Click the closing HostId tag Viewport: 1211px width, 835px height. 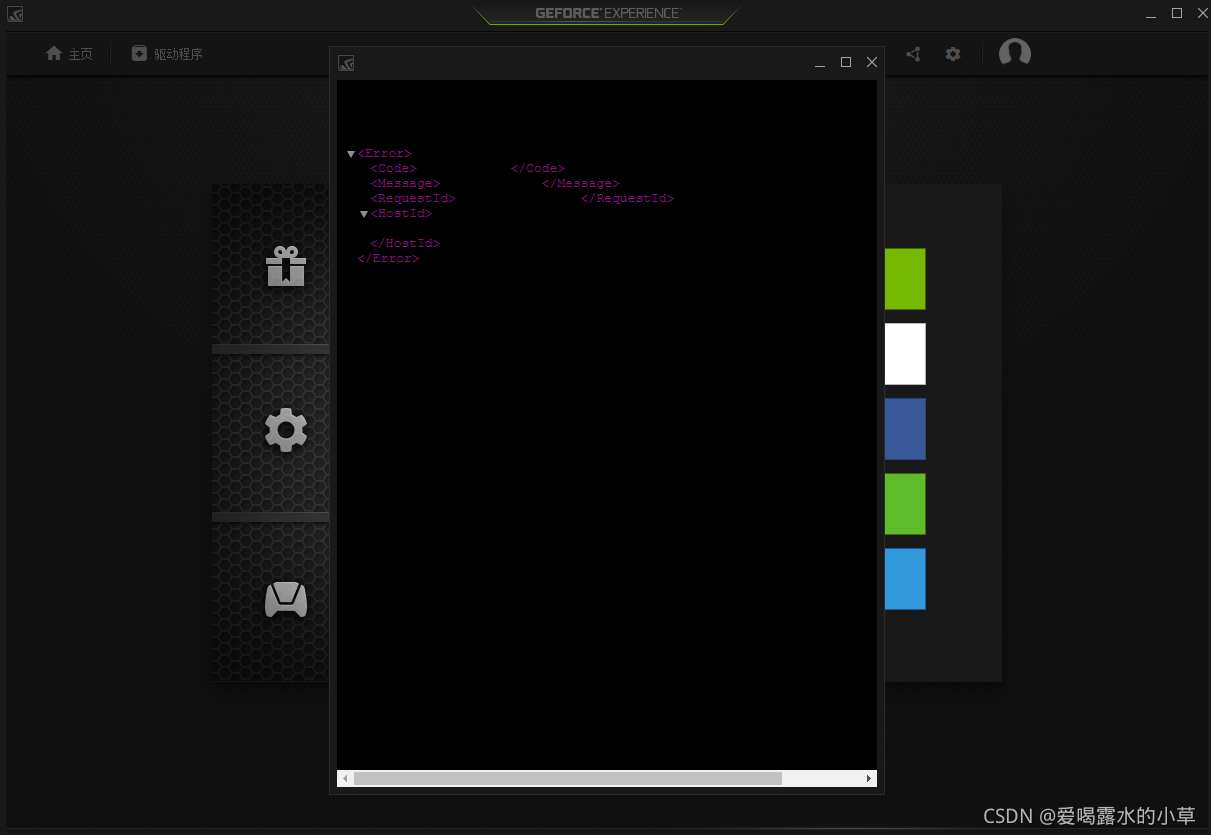[x=405, y=244]
